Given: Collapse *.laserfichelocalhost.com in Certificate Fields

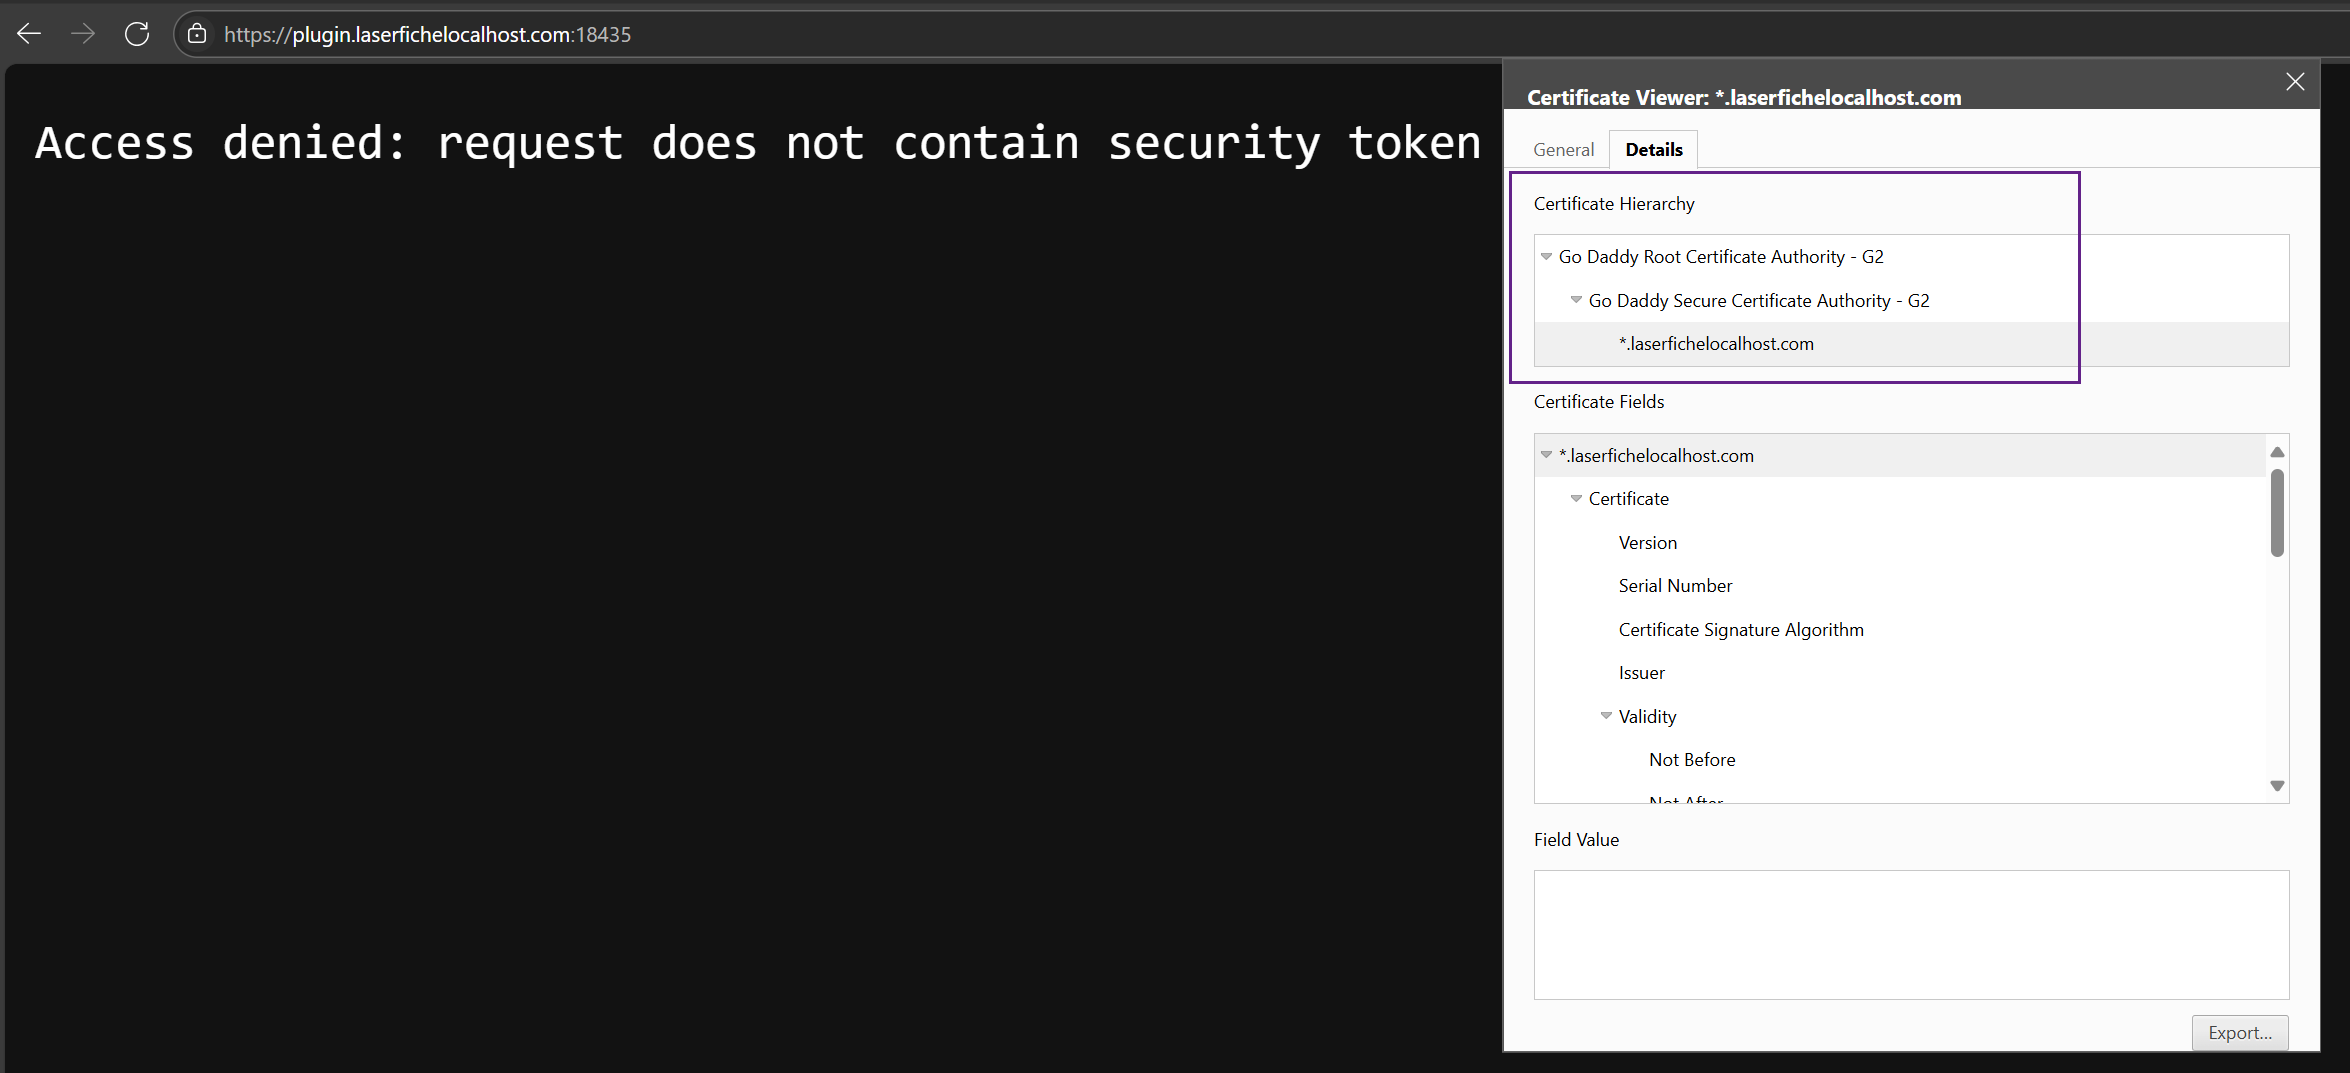Looking at the screenshot, I should click(x=1546, y=455).
